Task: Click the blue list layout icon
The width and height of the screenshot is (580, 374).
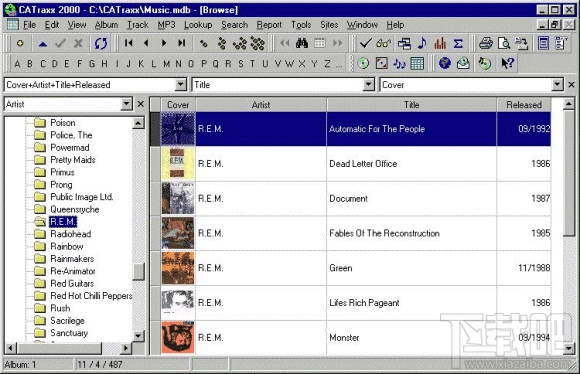Action: [x=543, y=43]
